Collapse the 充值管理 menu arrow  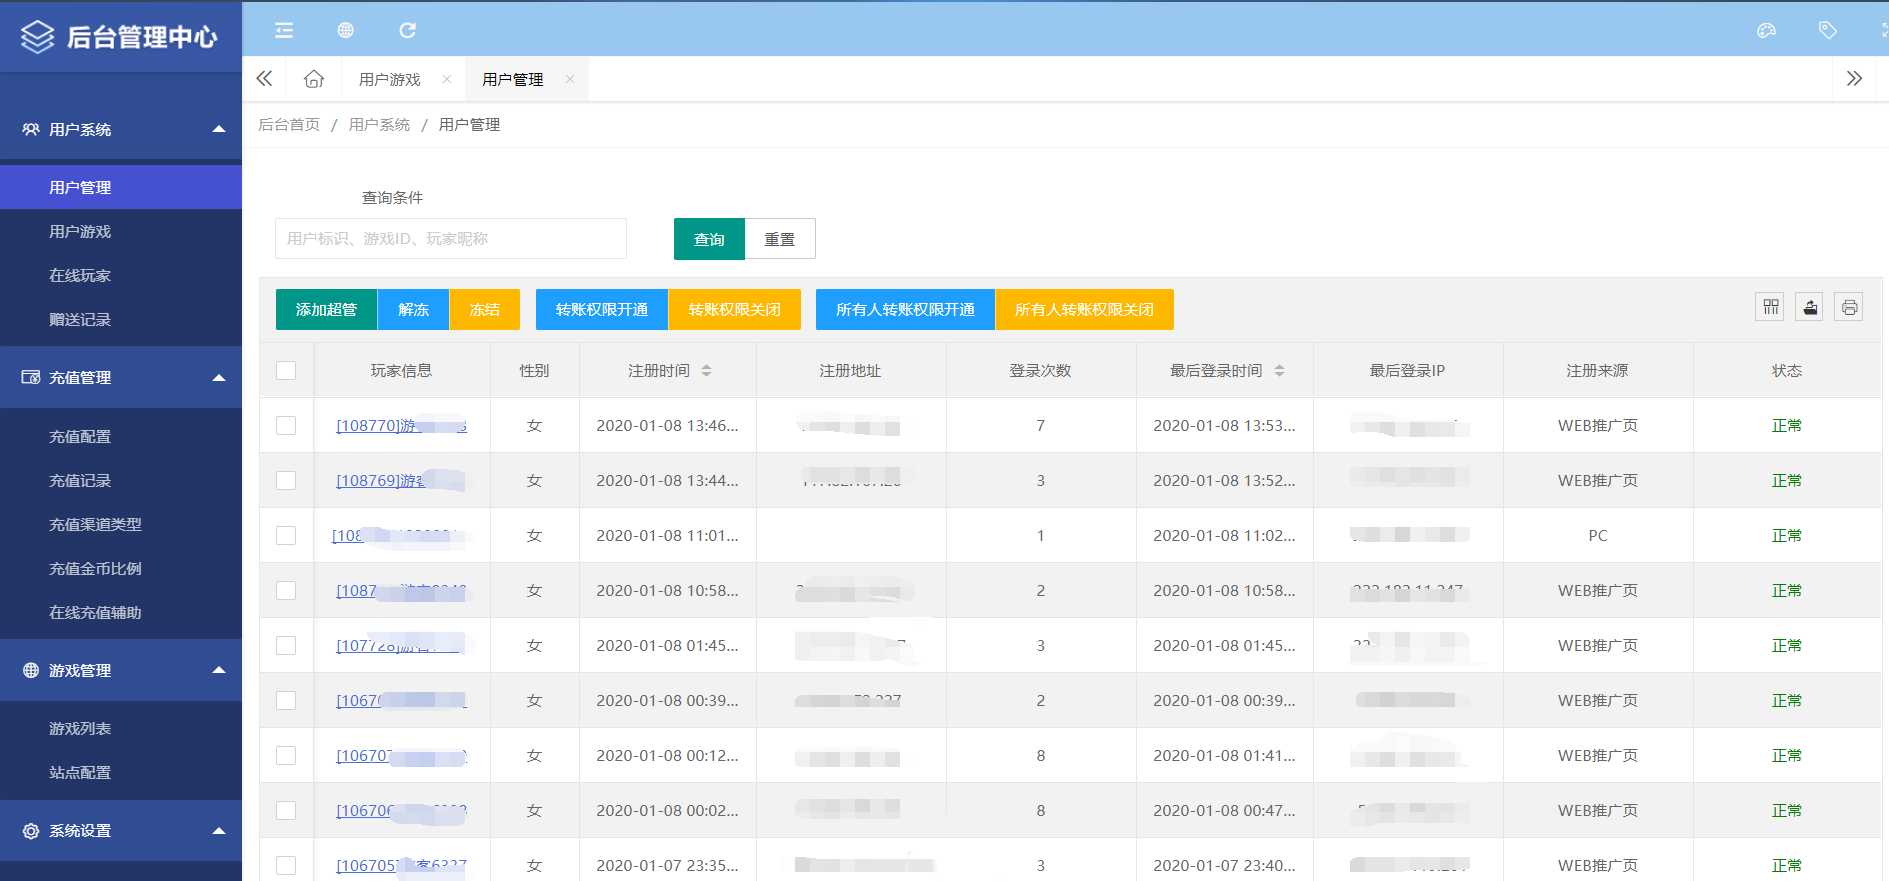click(x=219, y=377)
